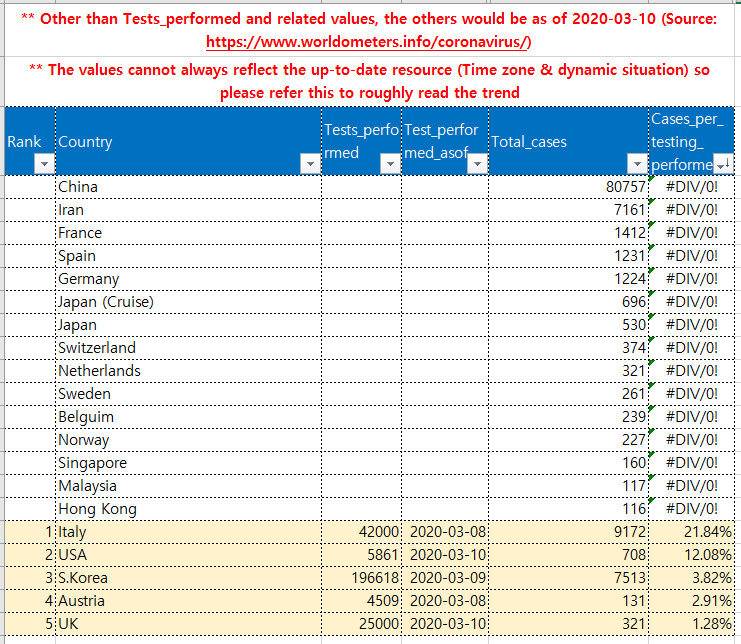Open the worldometers.info coronavirus hyperlink

[369, 42]
